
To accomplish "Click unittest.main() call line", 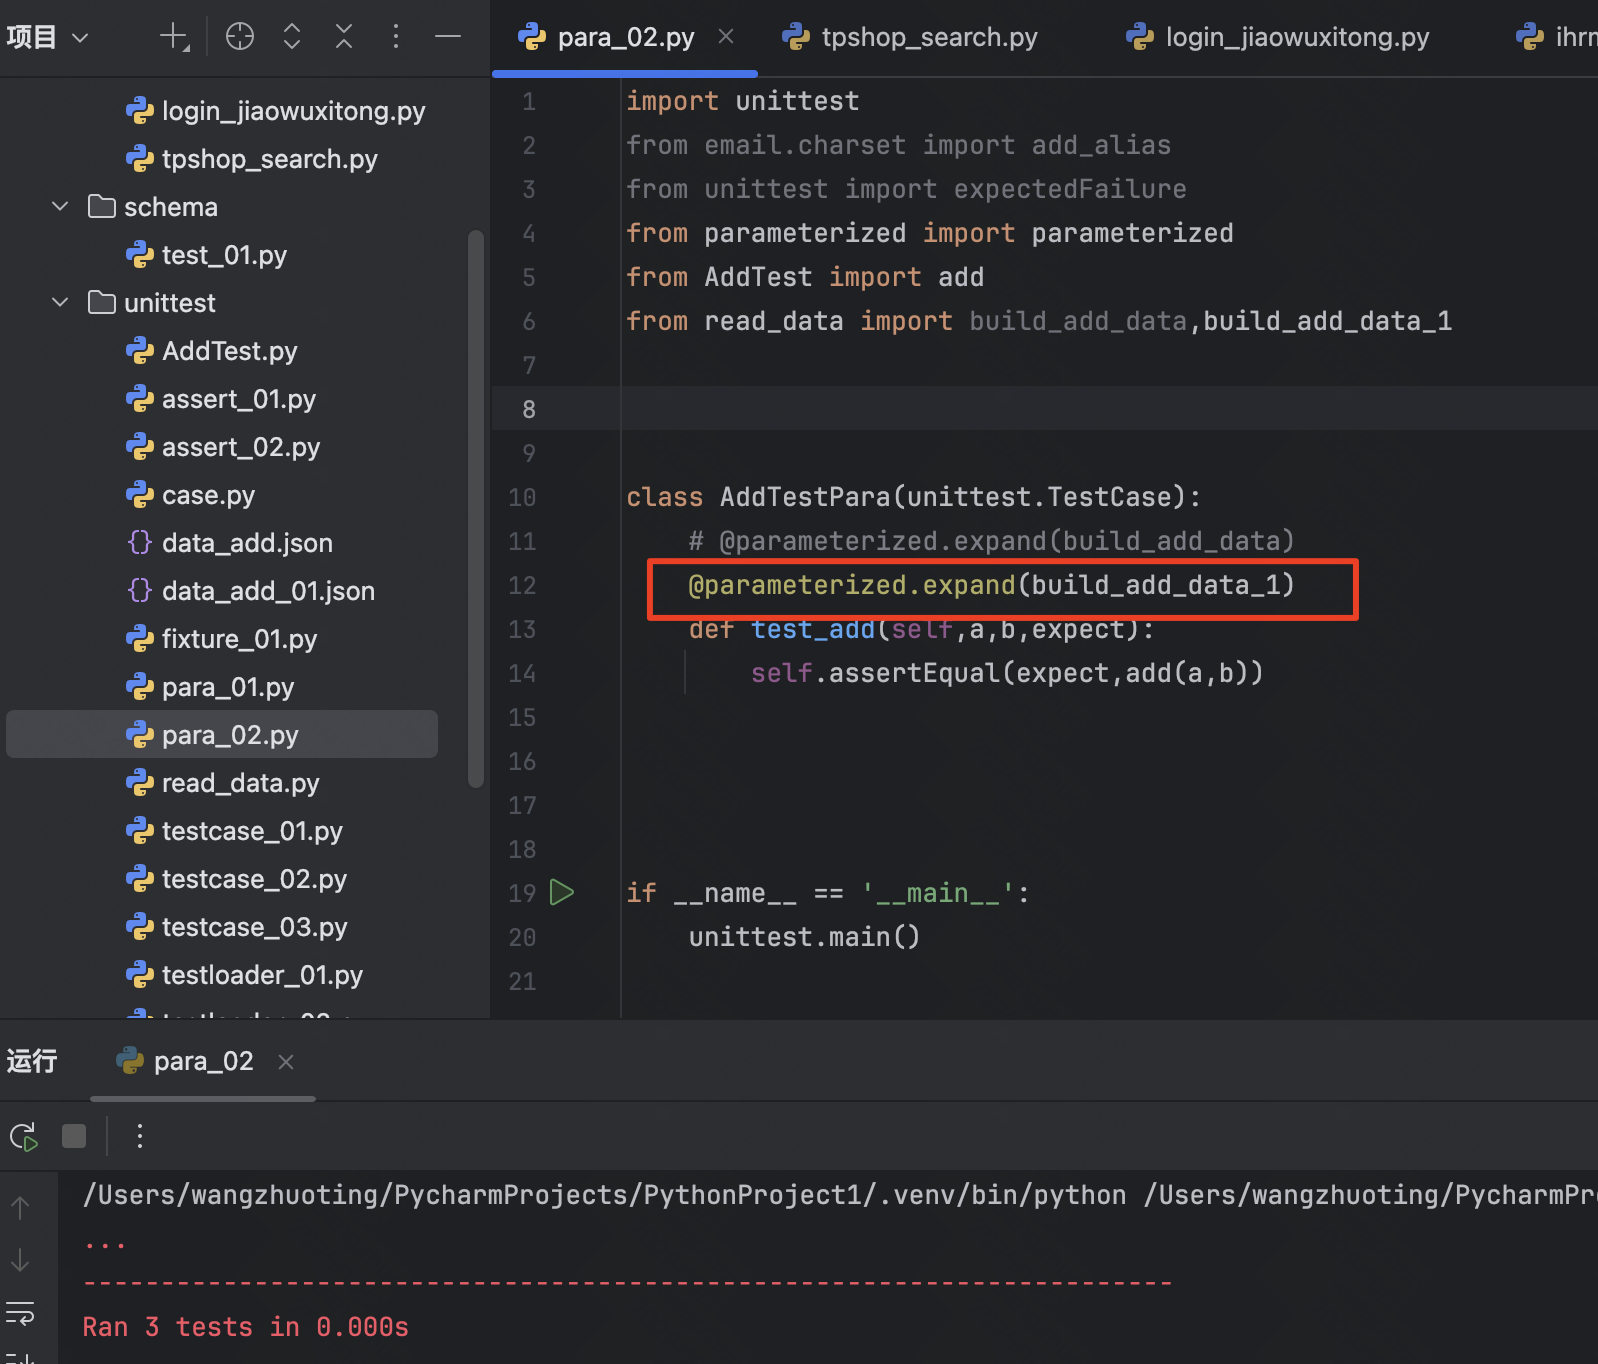I will point(804,937).
